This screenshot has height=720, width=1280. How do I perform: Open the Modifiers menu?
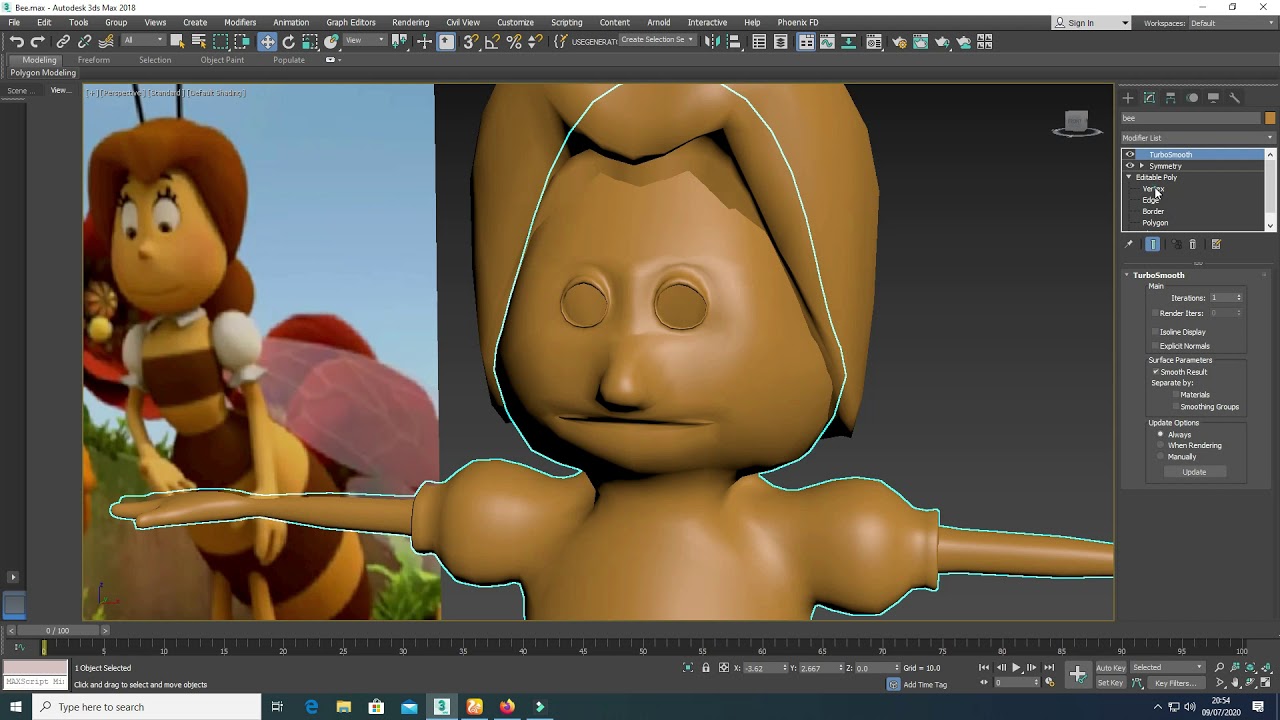tap(240, 22)
